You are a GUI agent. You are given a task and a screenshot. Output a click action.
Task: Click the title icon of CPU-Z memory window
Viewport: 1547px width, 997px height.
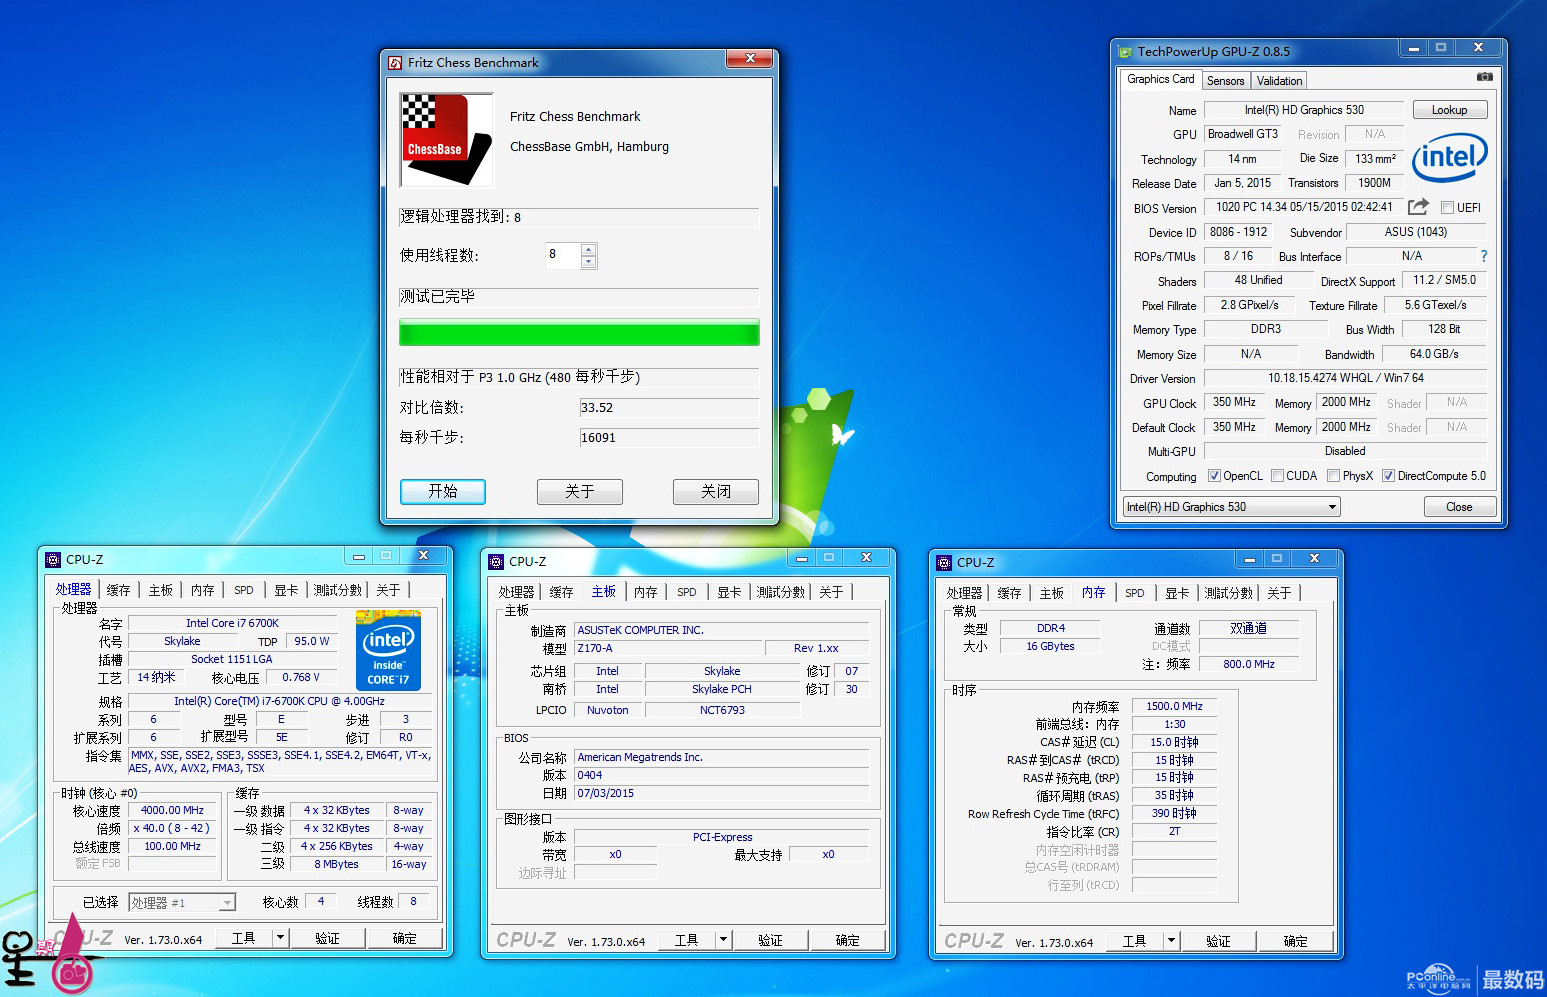[944, 563]
